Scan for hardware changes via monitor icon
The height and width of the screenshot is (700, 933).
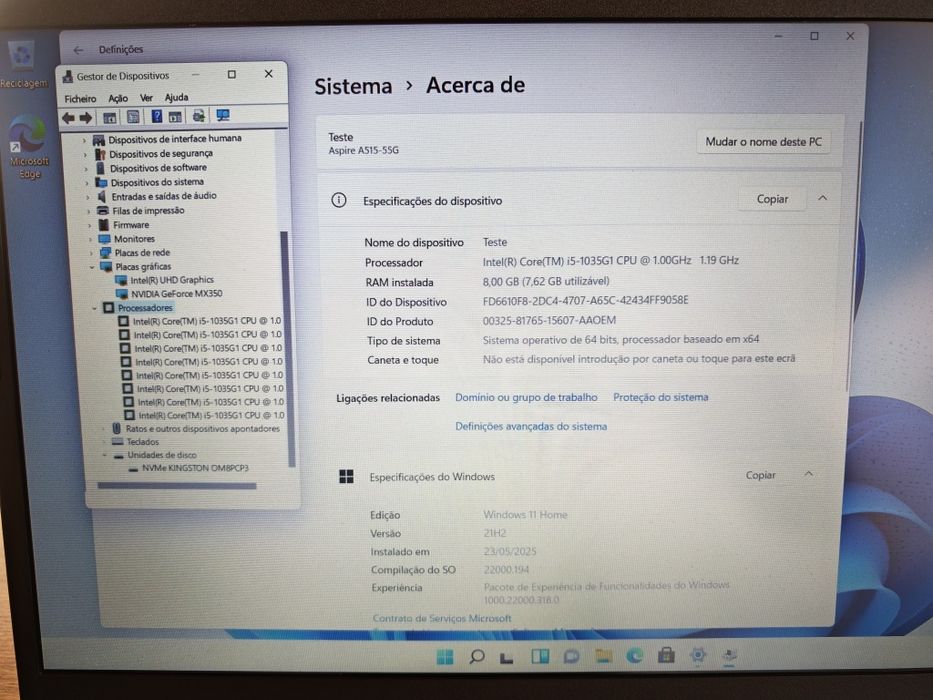coord(223,115)
